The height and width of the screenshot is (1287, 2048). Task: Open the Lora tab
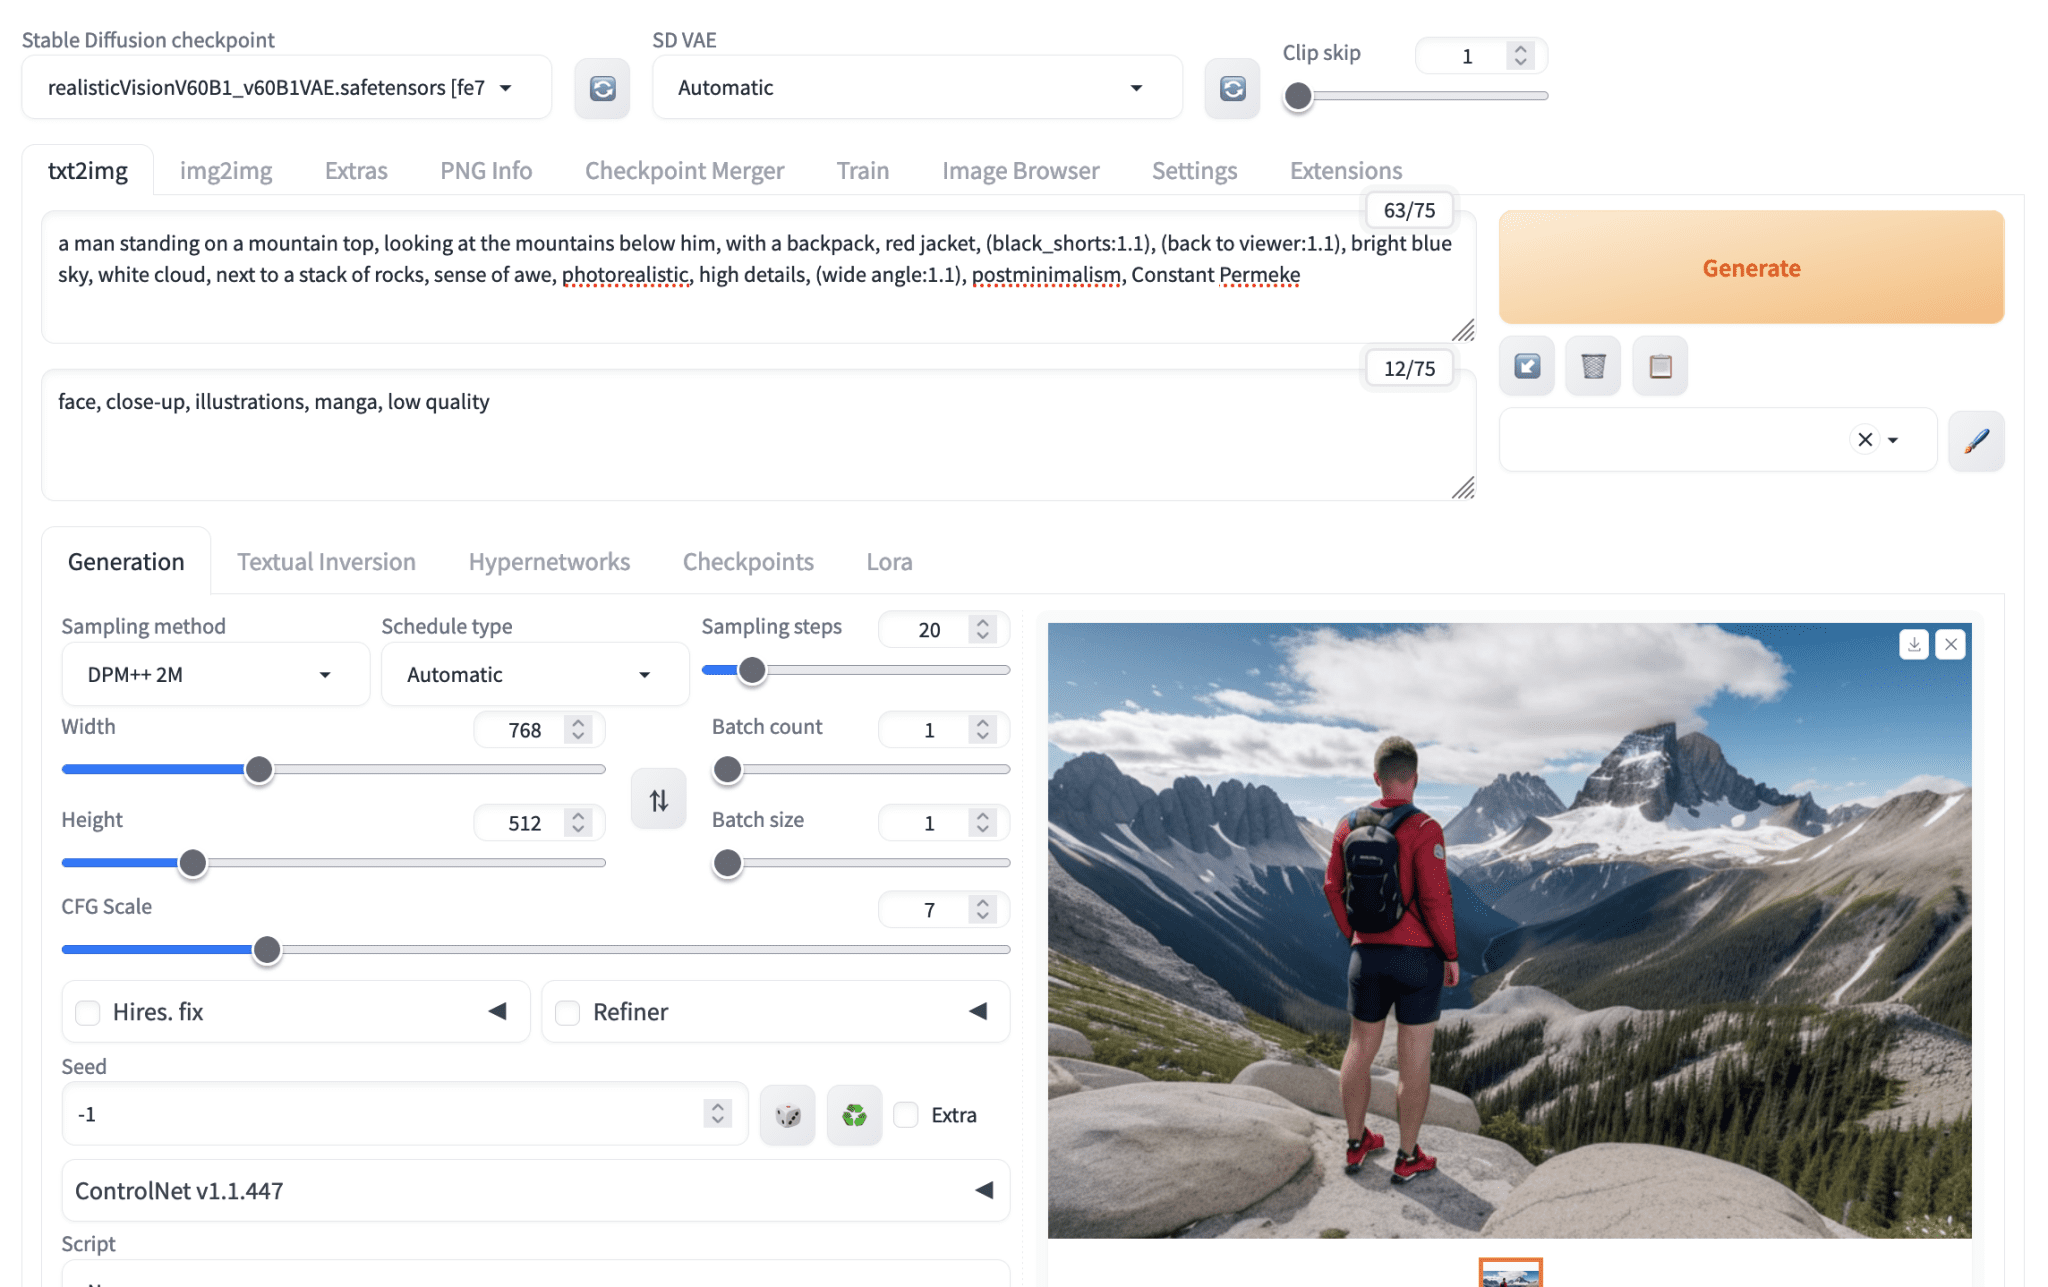tap(889, 562)
